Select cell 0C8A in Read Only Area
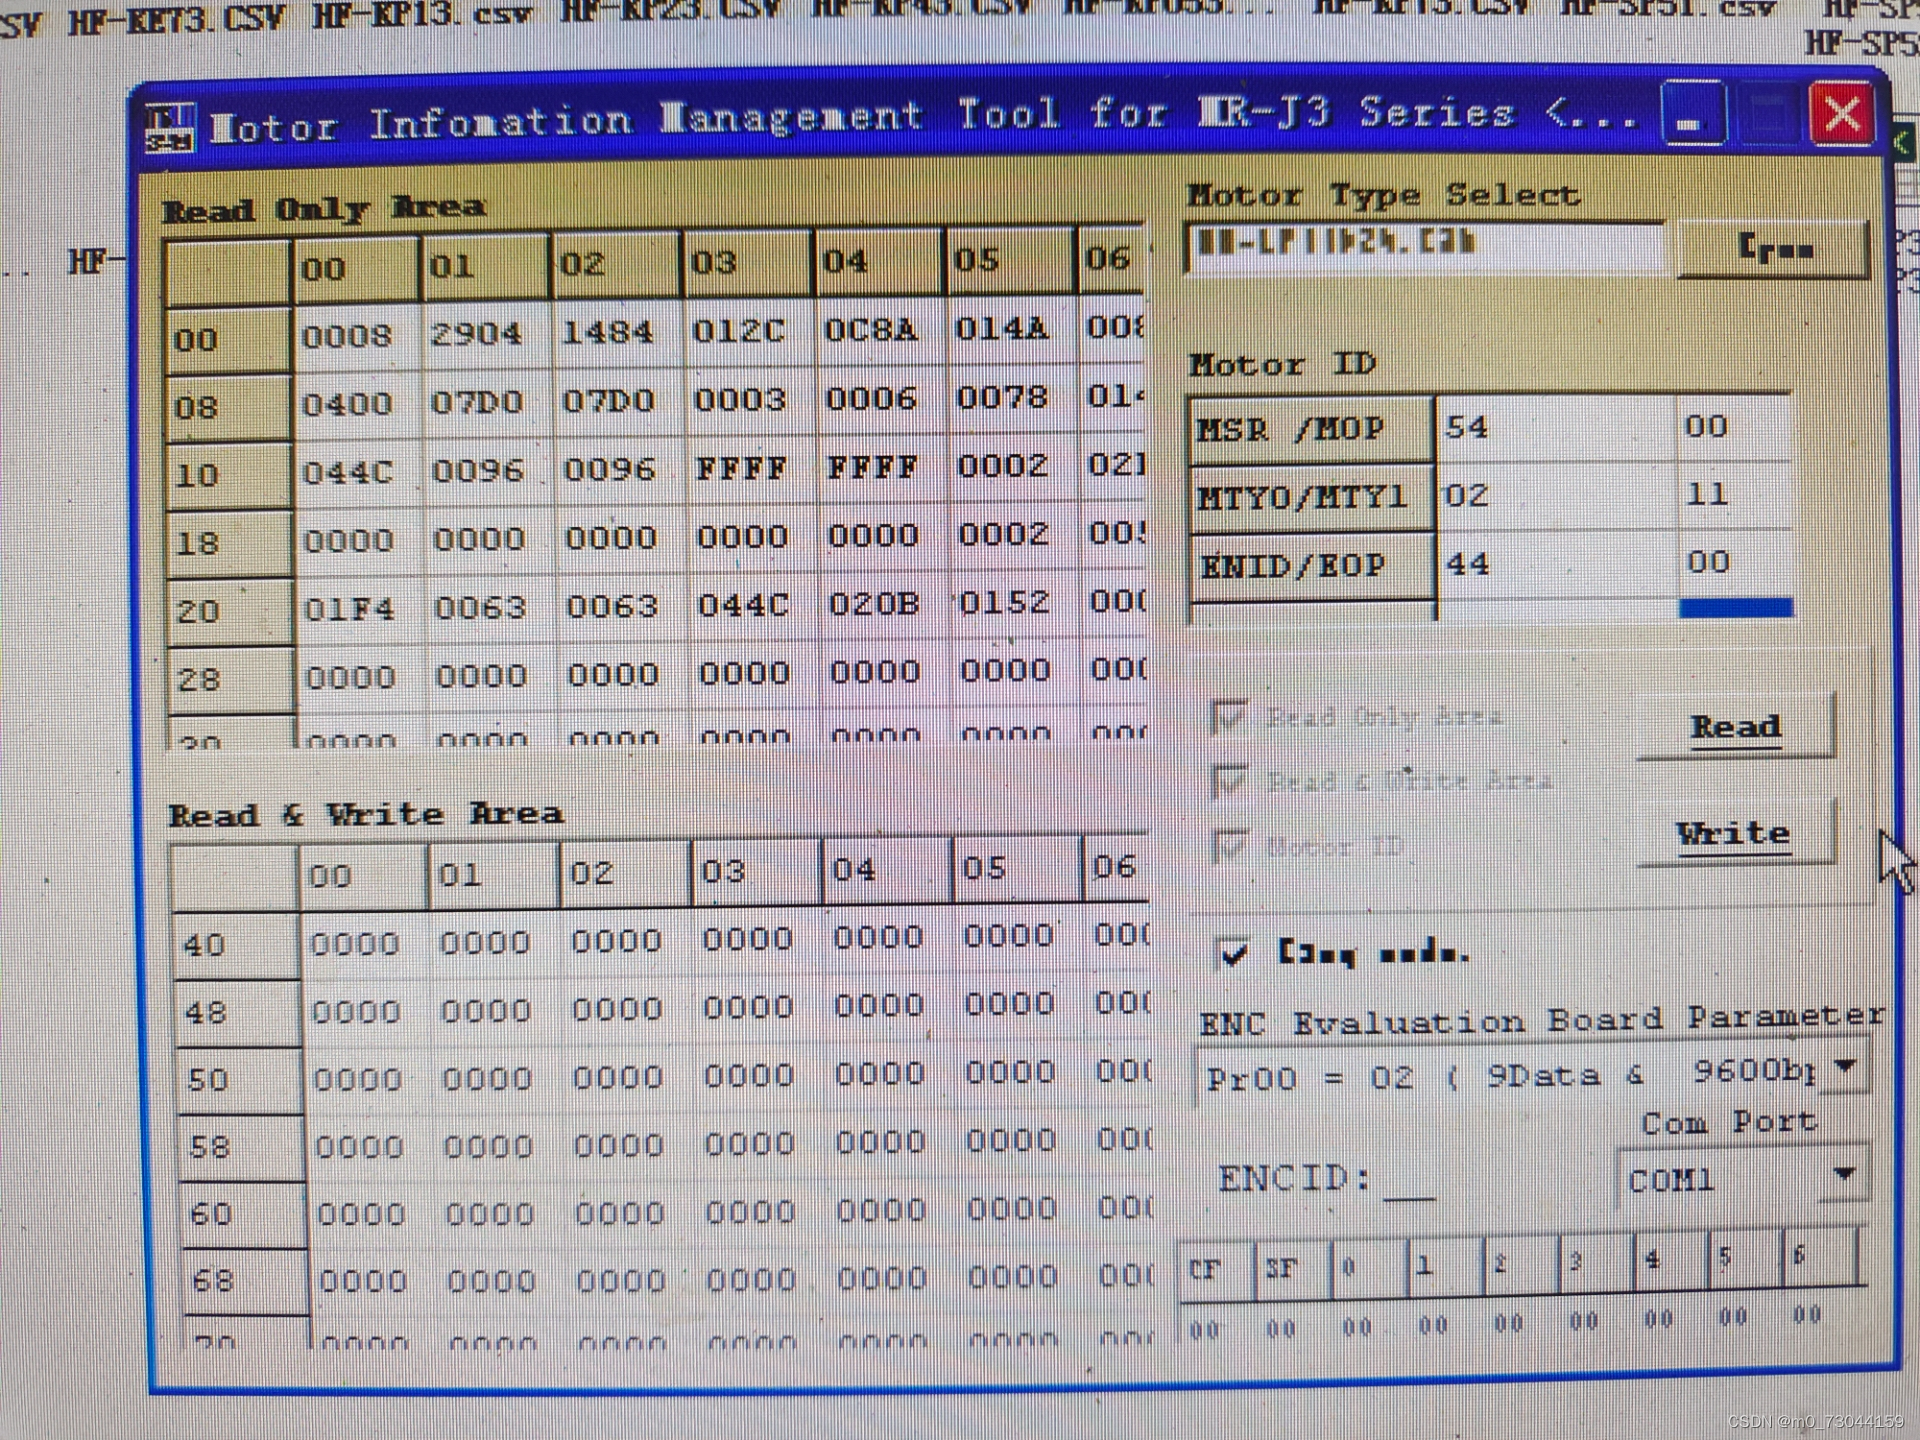The width and height of the screenshot is (1920, 1440). [x=879, y=329]
